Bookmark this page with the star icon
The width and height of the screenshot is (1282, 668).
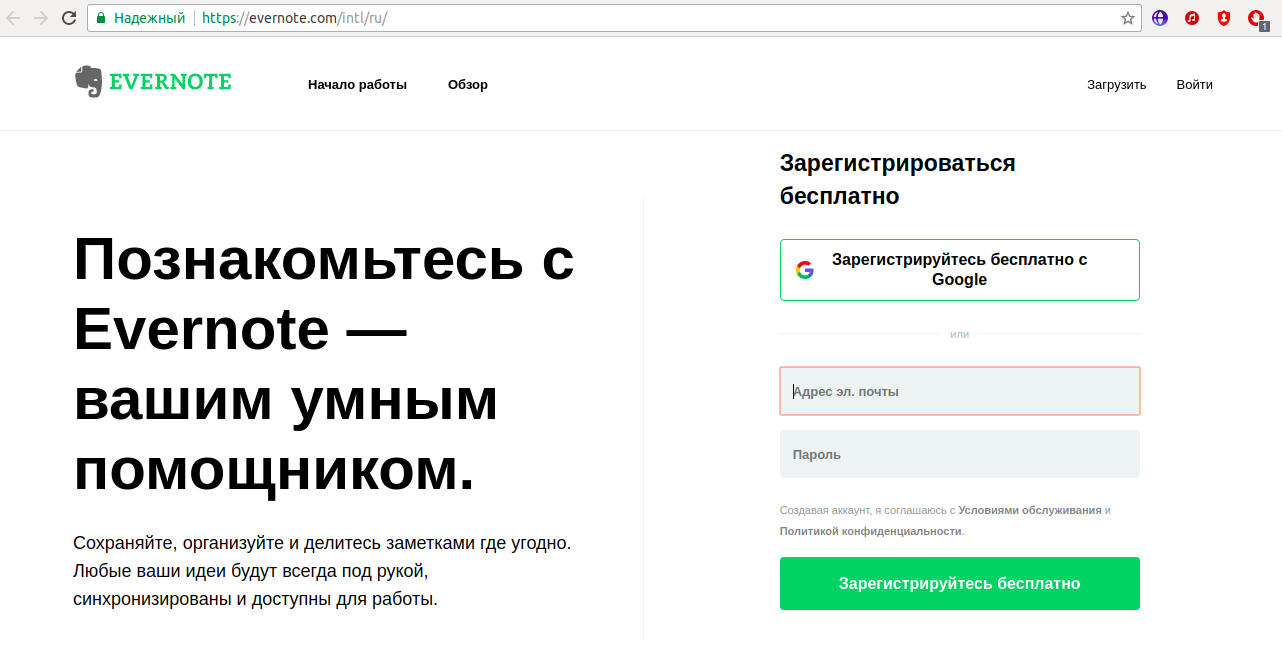point(1128,18)
